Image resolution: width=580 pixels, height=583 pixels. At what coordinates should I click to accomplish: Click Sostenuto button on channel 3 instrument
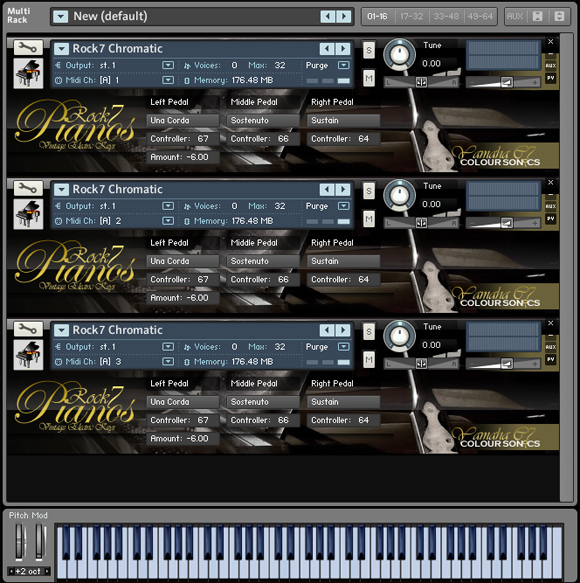click(263, 402)
